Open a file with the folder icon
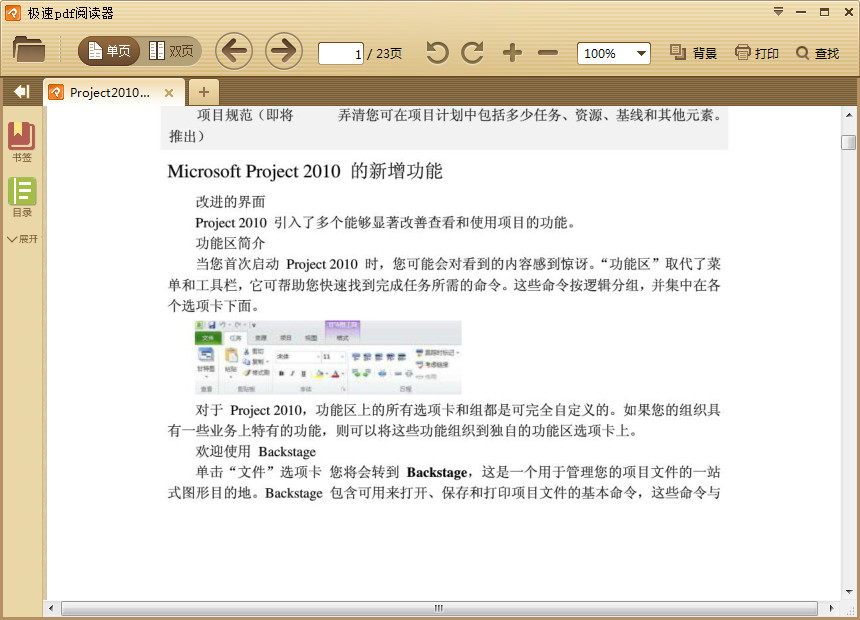 coord(29,49)
